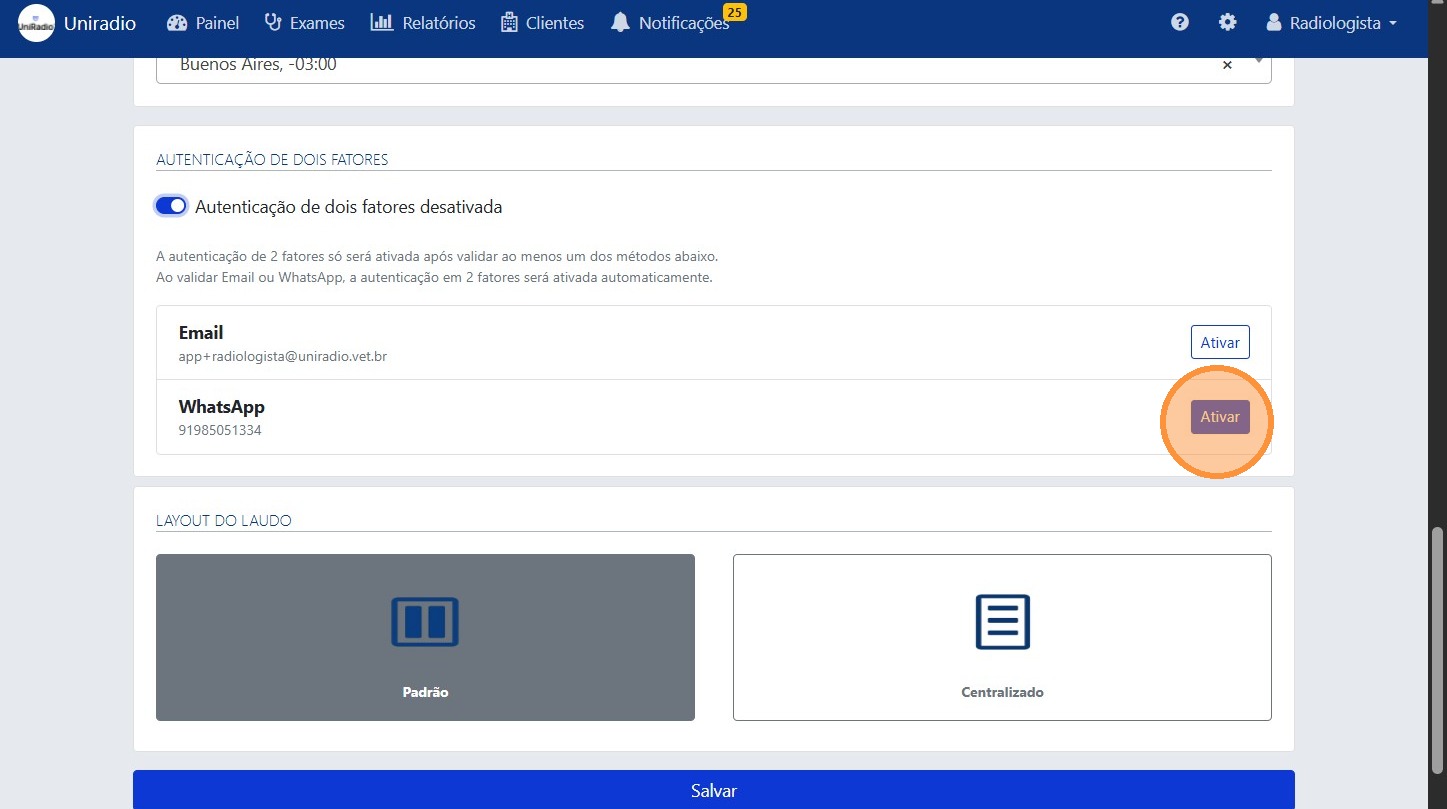Clear the Buenos Aires timezone selection

tap(1227, 65)
